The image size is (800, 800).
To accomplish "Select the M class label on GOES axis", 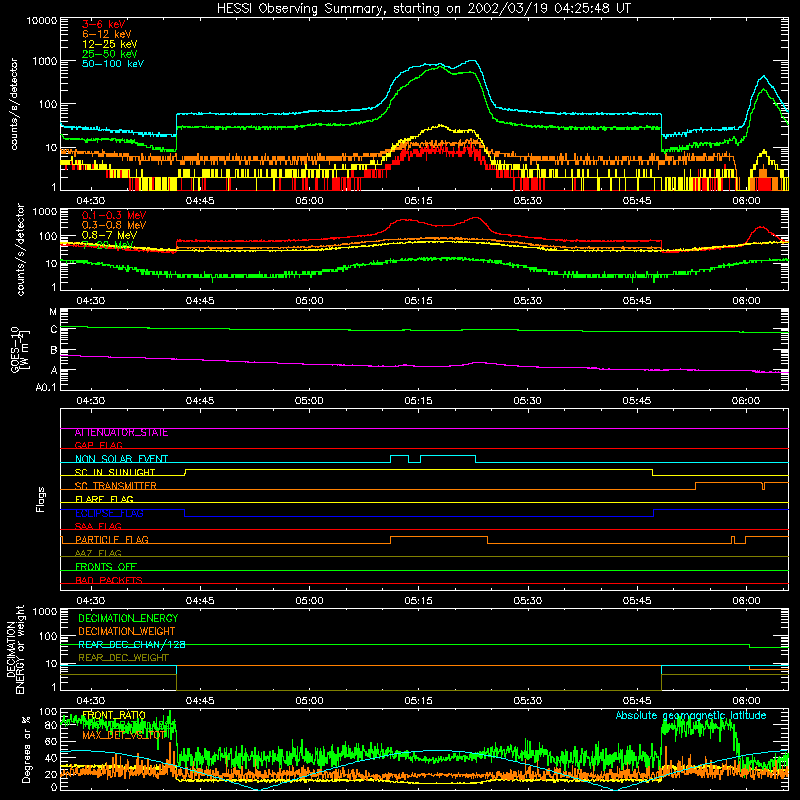I will tap(53, 312).
